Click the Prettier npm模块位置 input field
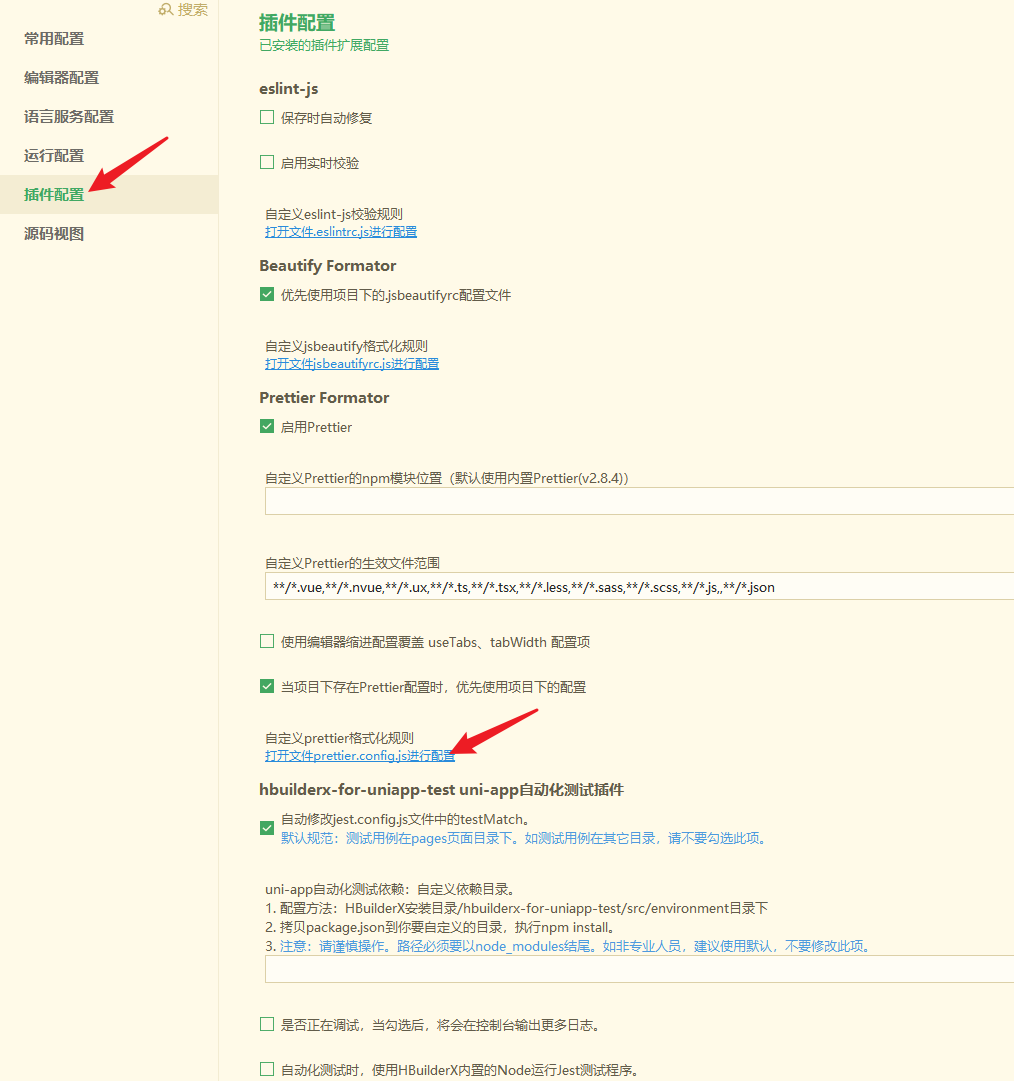The width and height of the screenshot is (1014, 1081). [x=638, y=501]
